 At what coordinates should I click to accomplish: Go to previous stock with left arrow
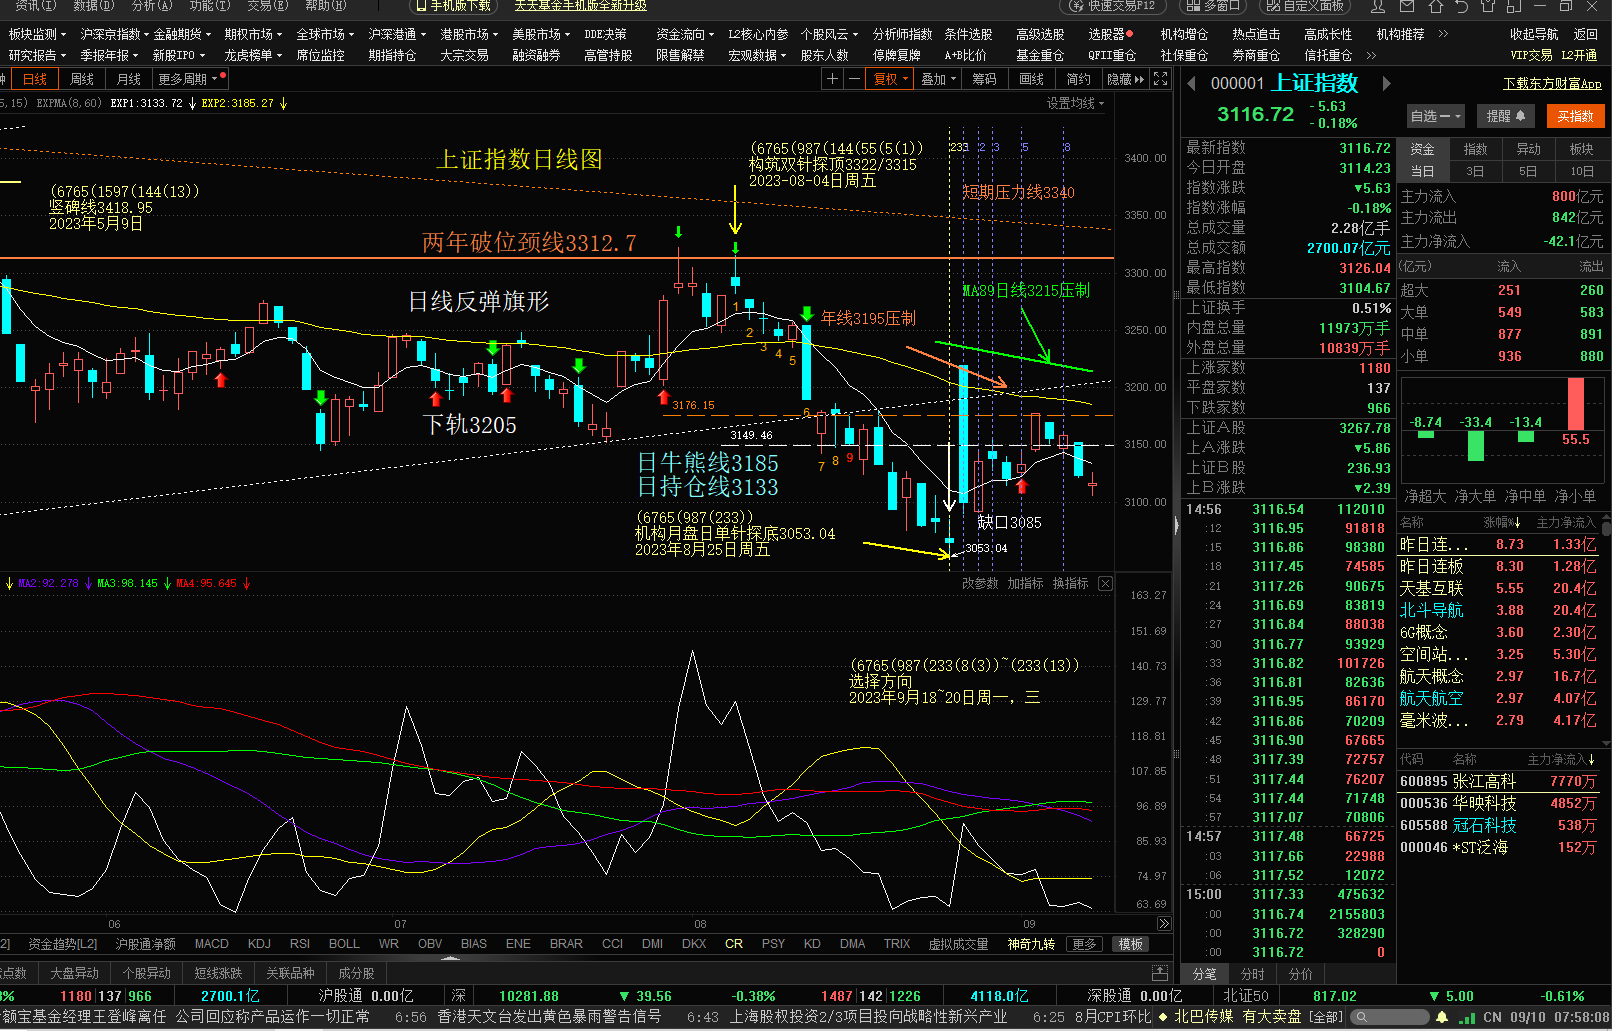point(1191,84)
